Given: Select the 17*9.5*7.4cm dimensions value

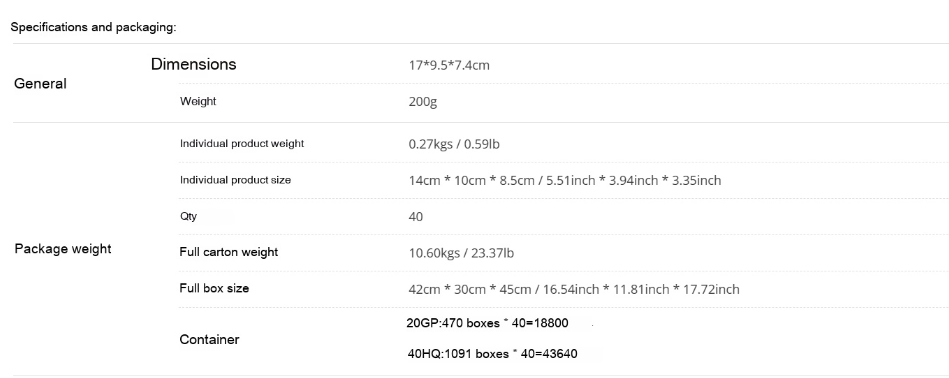Looking at the screenshot, I should (448, 65).
